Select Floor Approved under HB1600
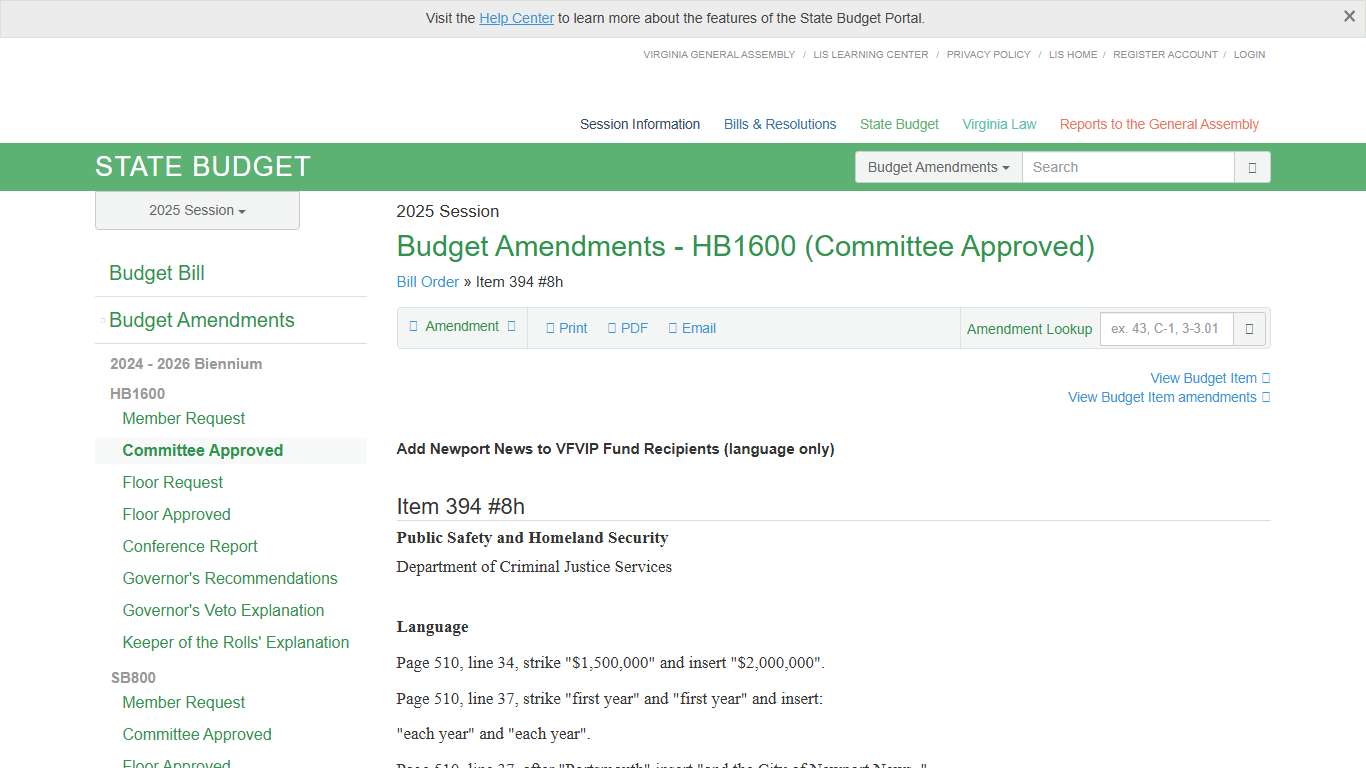1366x768 pixels. (x=176, y=514)
